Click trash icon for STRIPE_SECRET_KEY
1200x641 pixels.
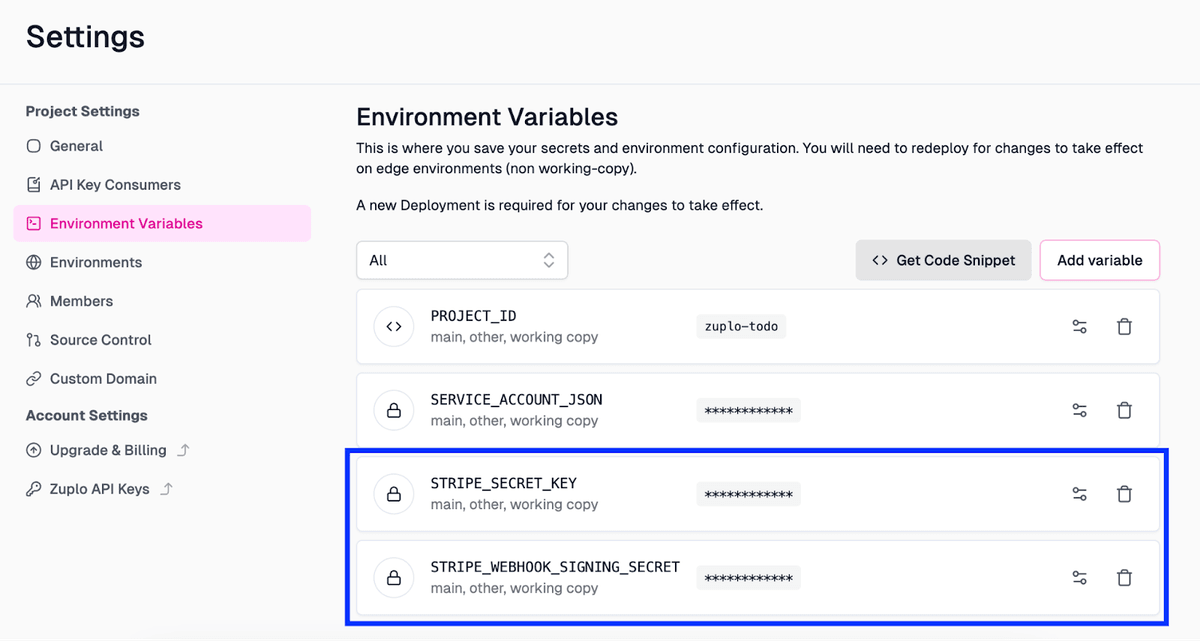(x=1124, y=494)
